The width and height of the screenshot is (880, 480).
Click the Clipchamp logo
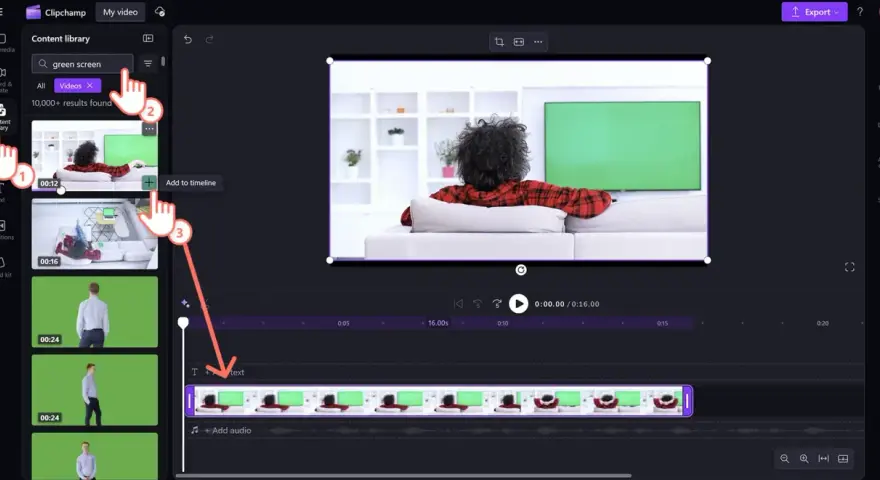pos(33,12)
